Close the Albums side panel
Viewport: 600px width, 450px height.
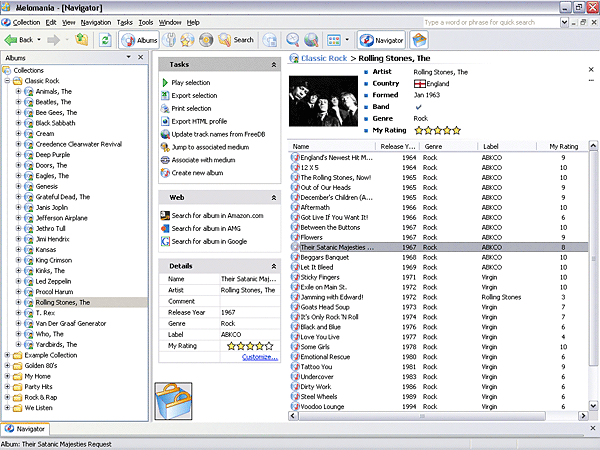[140, 57]
